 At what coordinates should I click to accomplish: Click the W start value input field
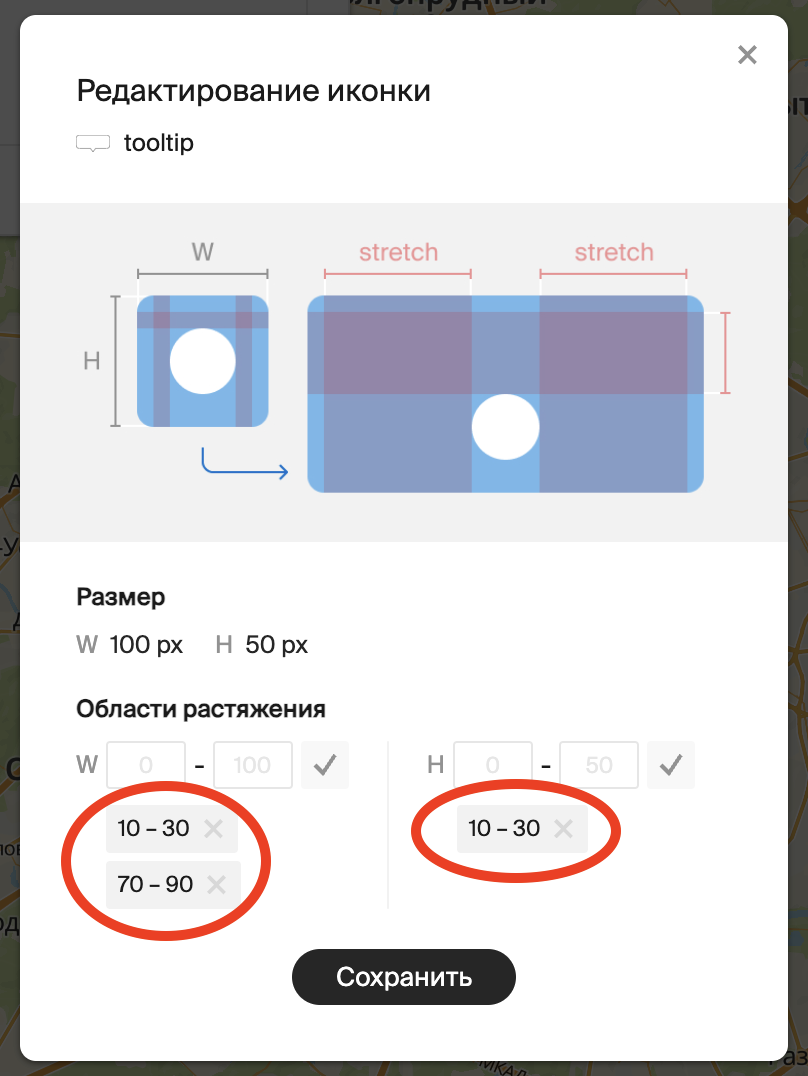(x=146, y=764)
